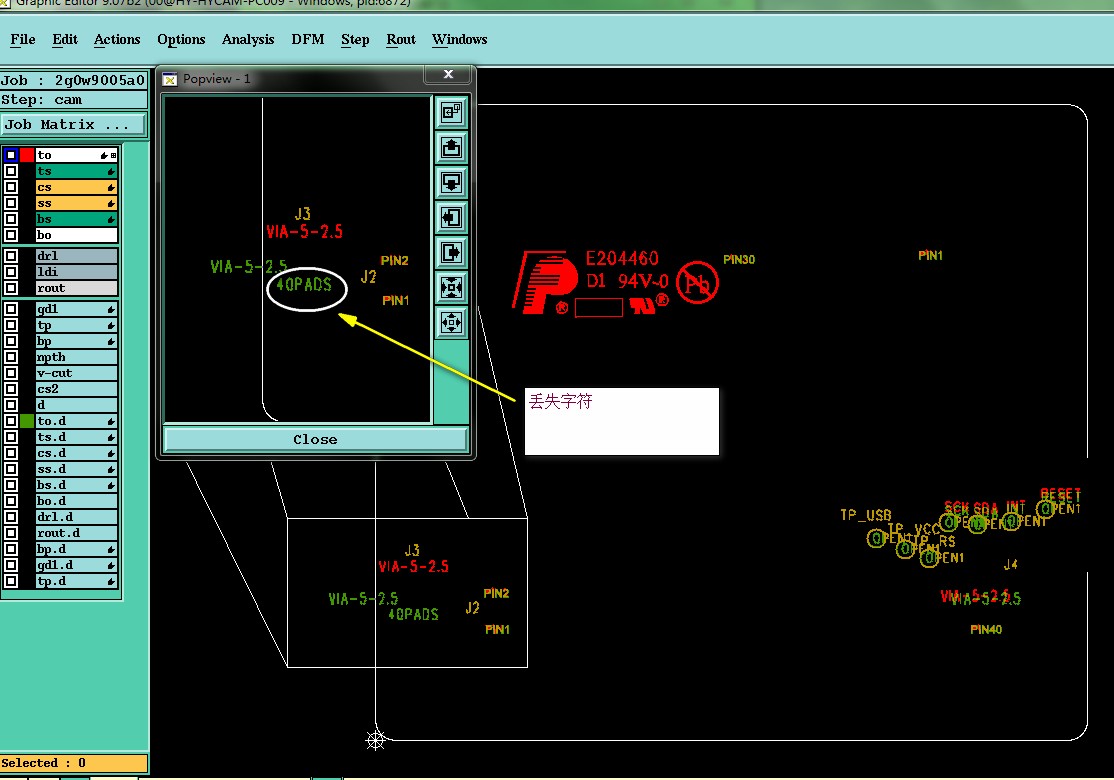The image size is (1114, 780).
Task: Enable the checkbox for layer rout
Action: (11, 288)
